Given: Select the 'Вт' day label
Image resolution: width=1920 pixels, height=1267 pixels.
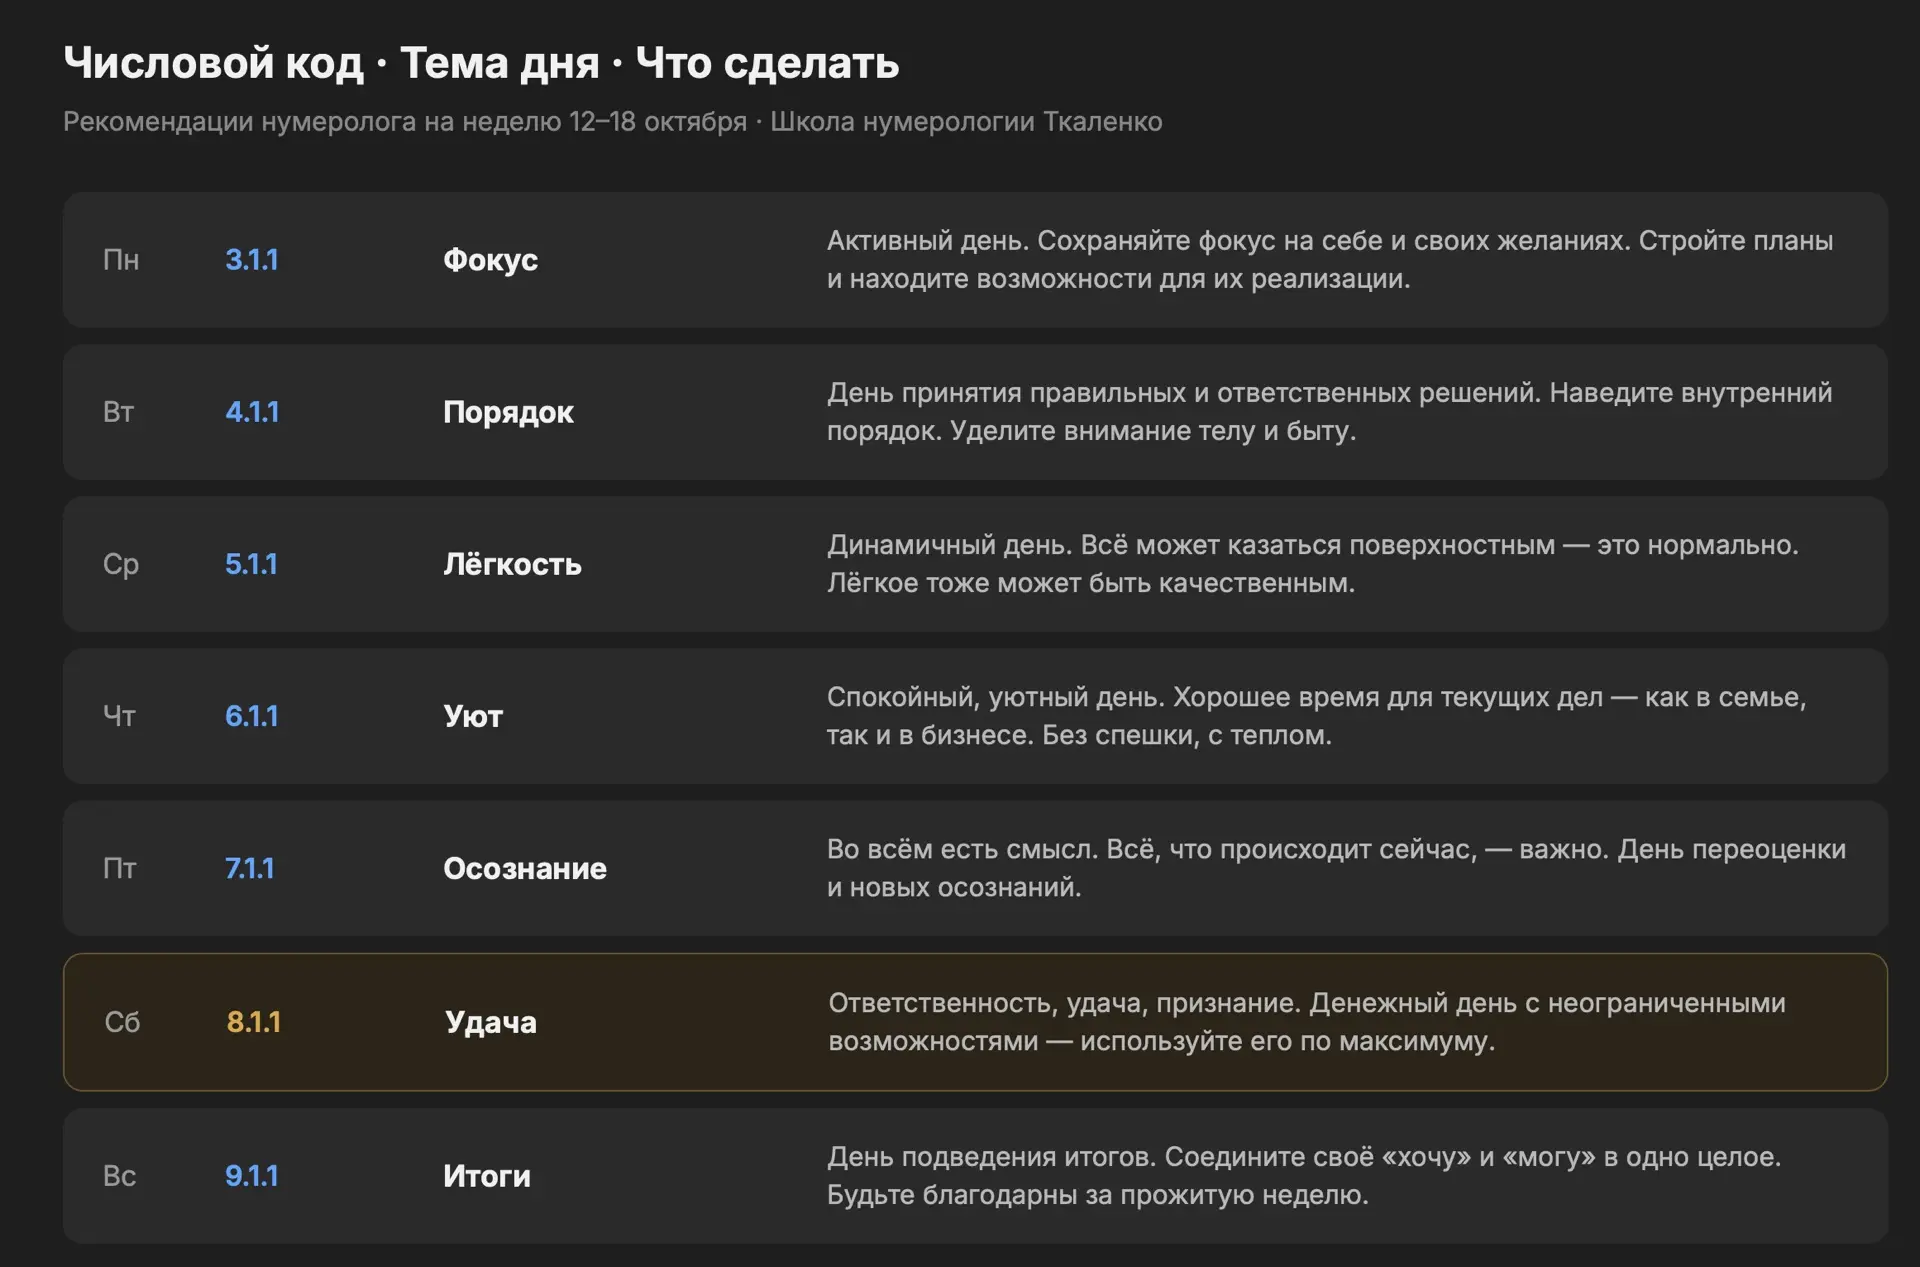Looking at the screenshot, I should pos(118,412).
